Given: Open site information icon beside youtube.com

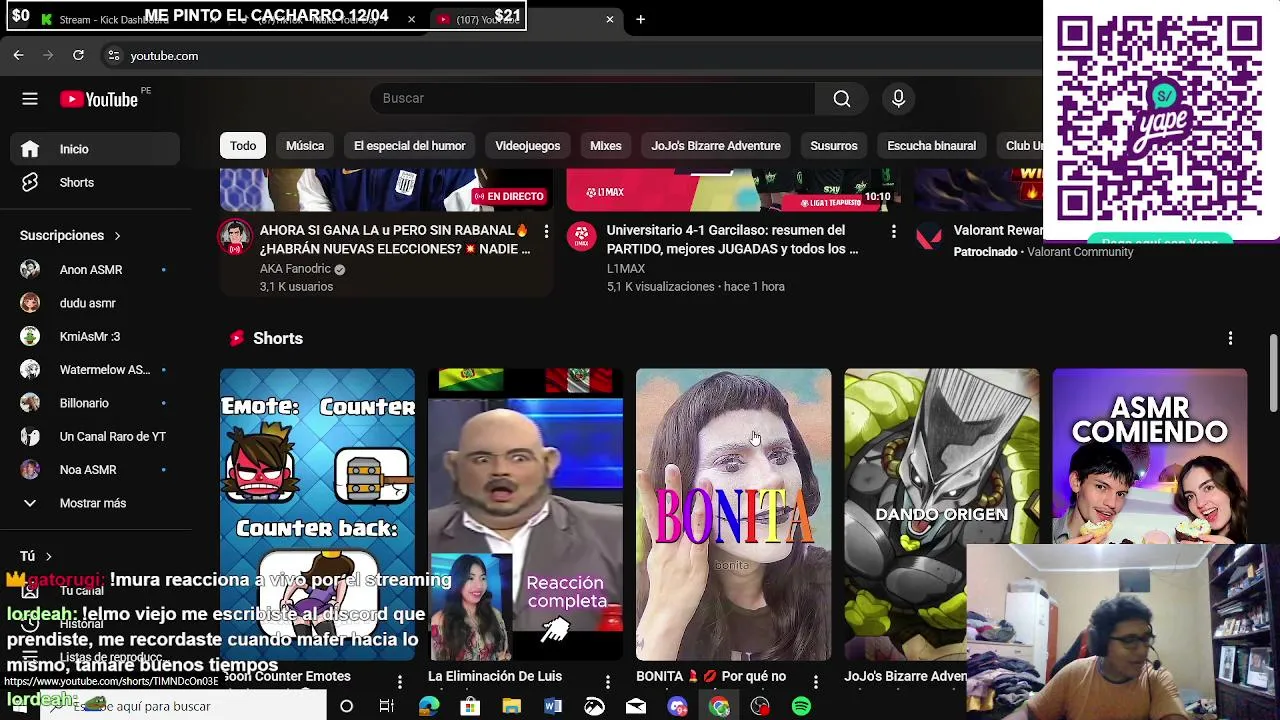Looking at the screenshot, I should [x=114, y=56].
